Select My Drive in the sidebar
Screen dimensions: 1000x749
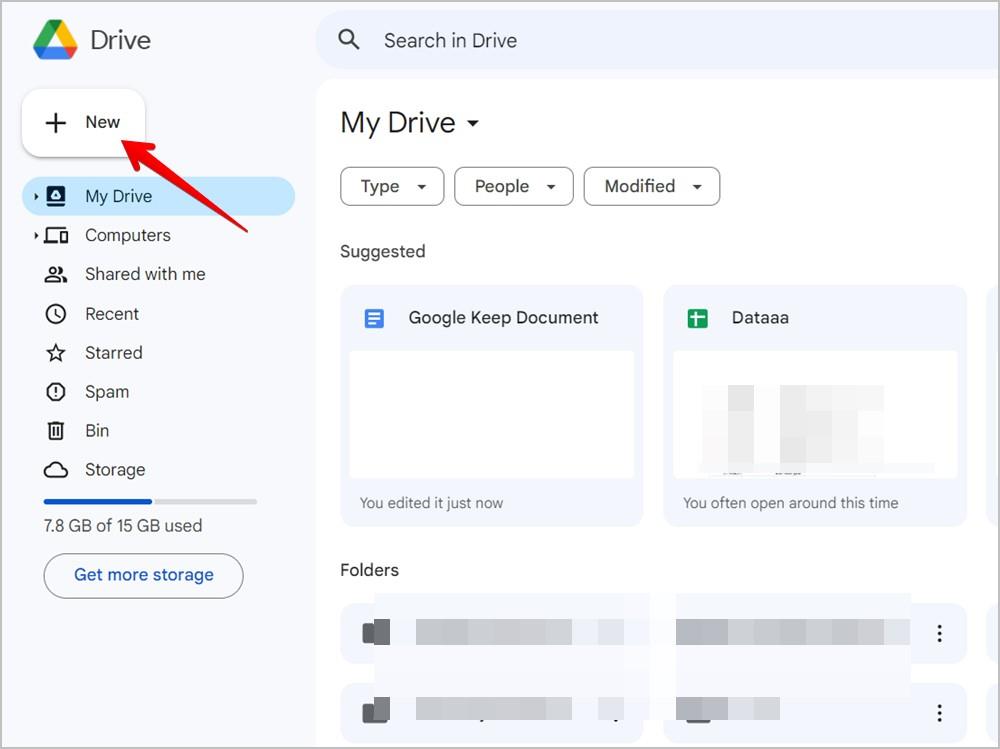(159, 196)
